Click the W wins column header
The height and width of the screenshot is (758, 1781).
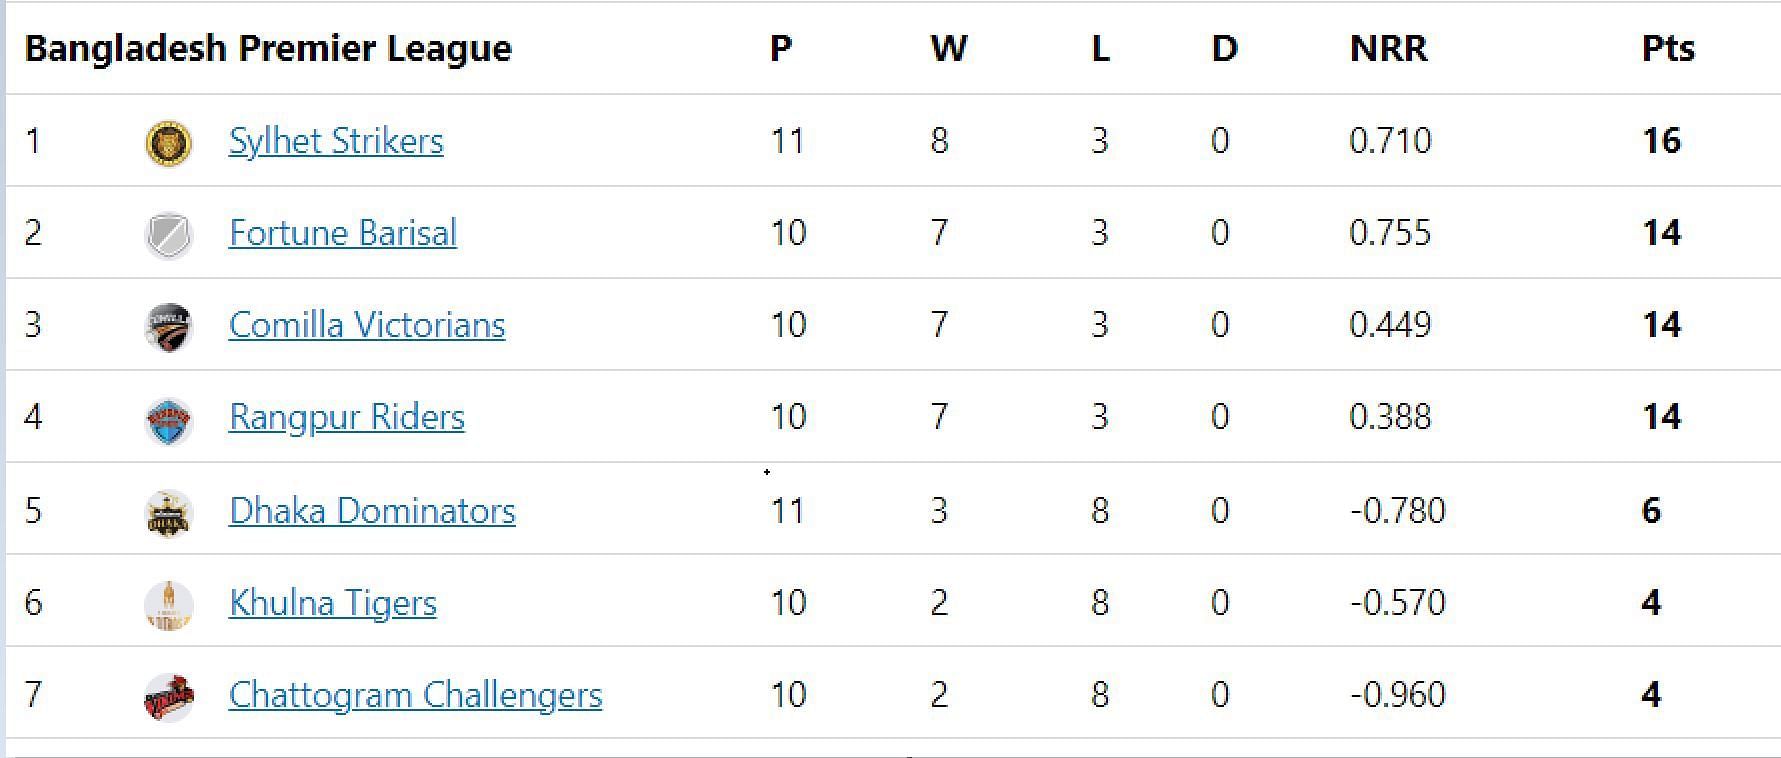coord(949,48)
